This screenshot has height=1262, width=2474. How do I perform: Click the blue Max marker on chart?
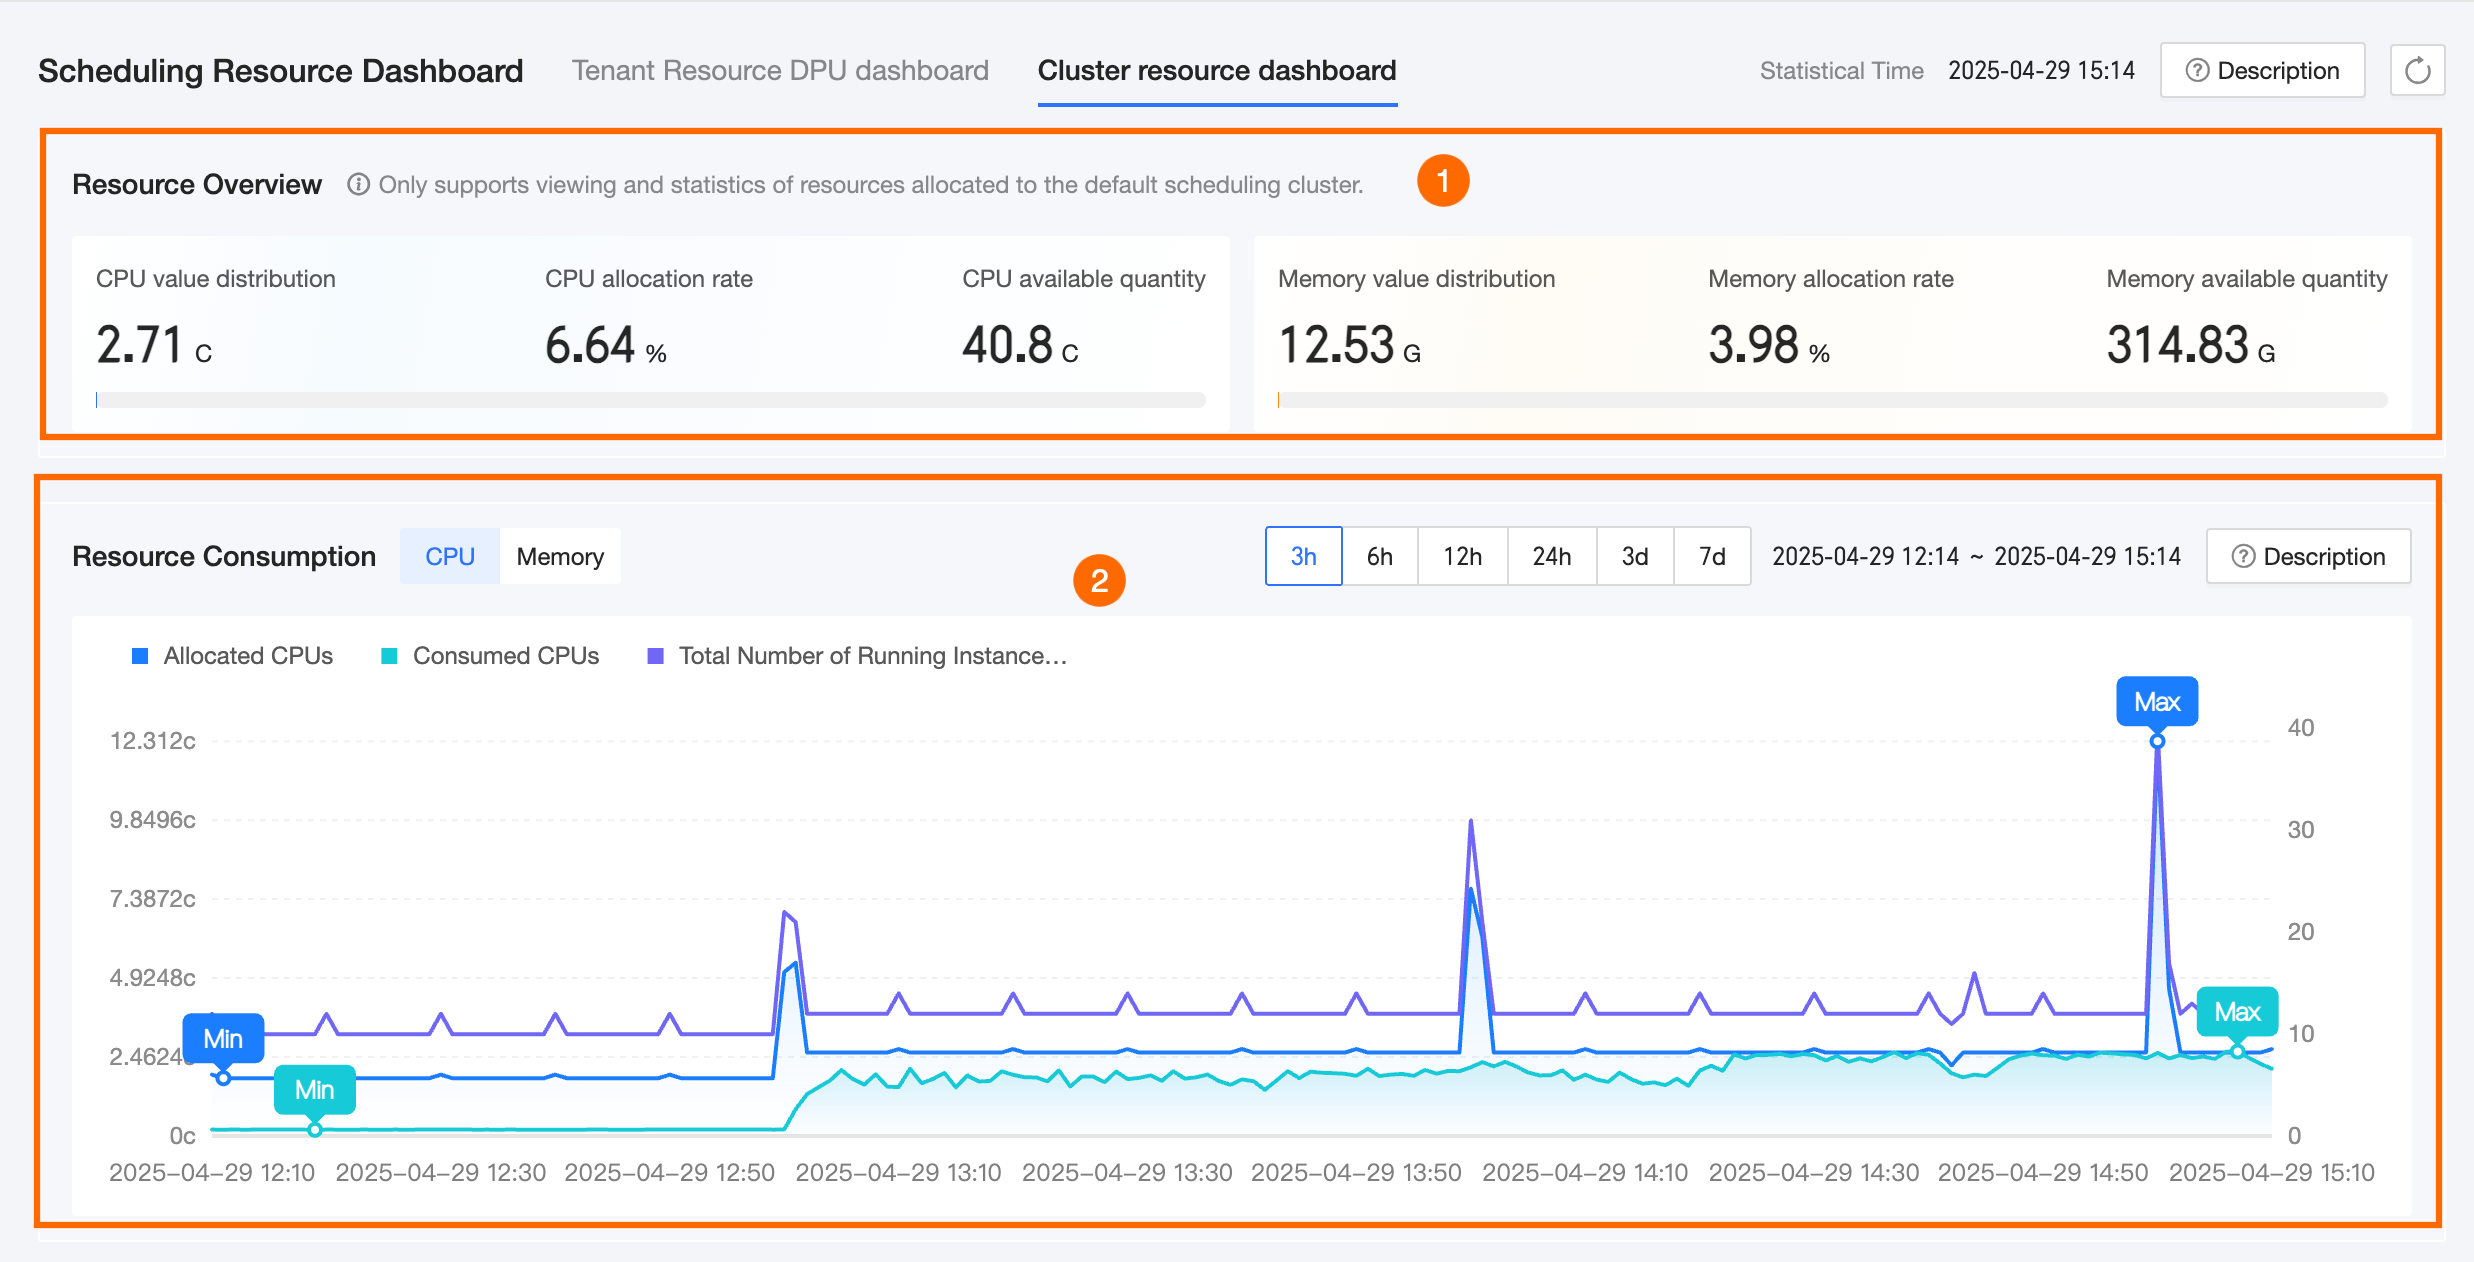click(2157, 702)
